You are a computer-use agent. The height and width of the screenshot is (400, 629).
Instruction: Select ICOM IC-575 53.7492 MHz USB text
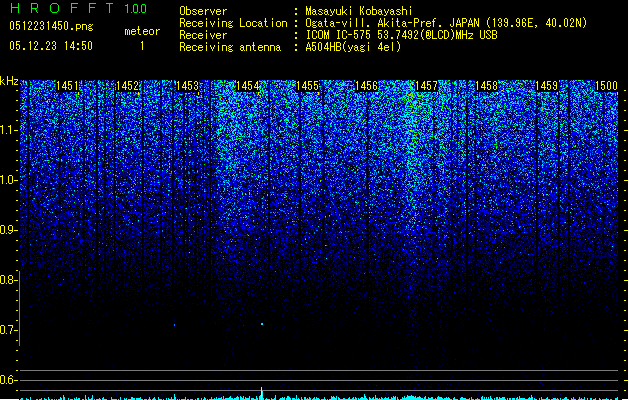402,35
